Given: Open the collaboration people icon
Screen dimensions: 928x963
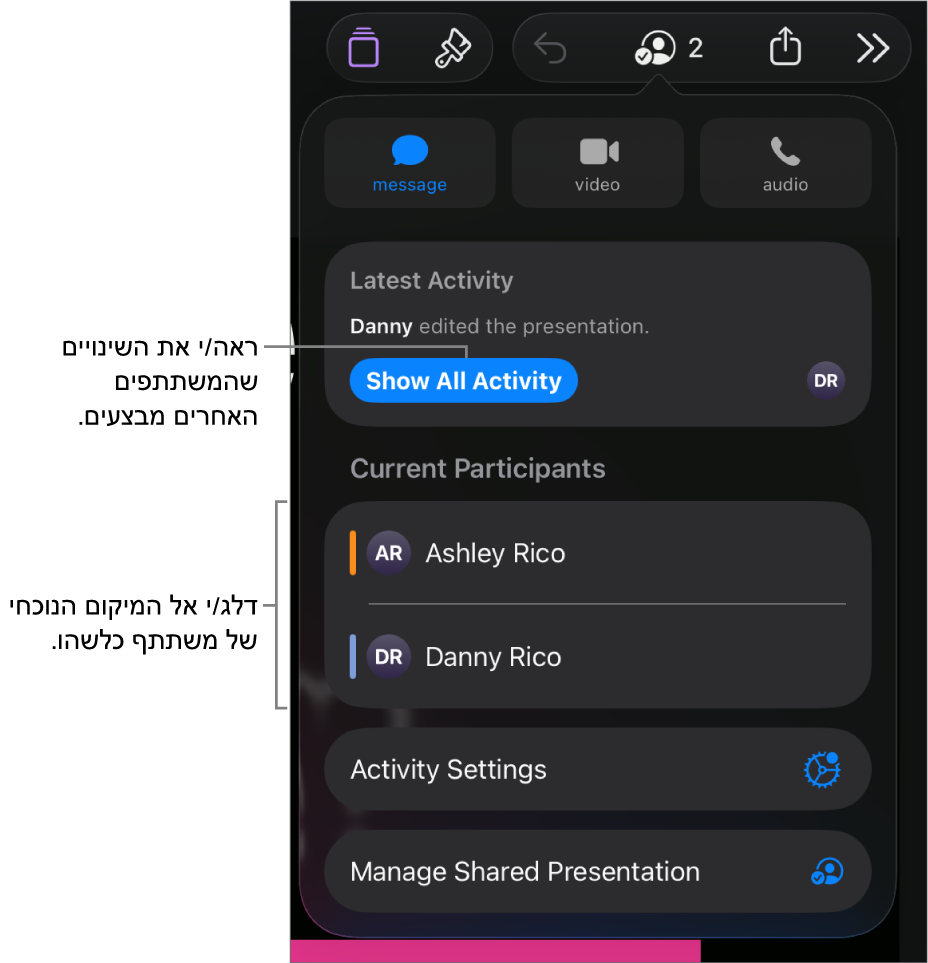Looking at the screenshot, I should (655, 48).
